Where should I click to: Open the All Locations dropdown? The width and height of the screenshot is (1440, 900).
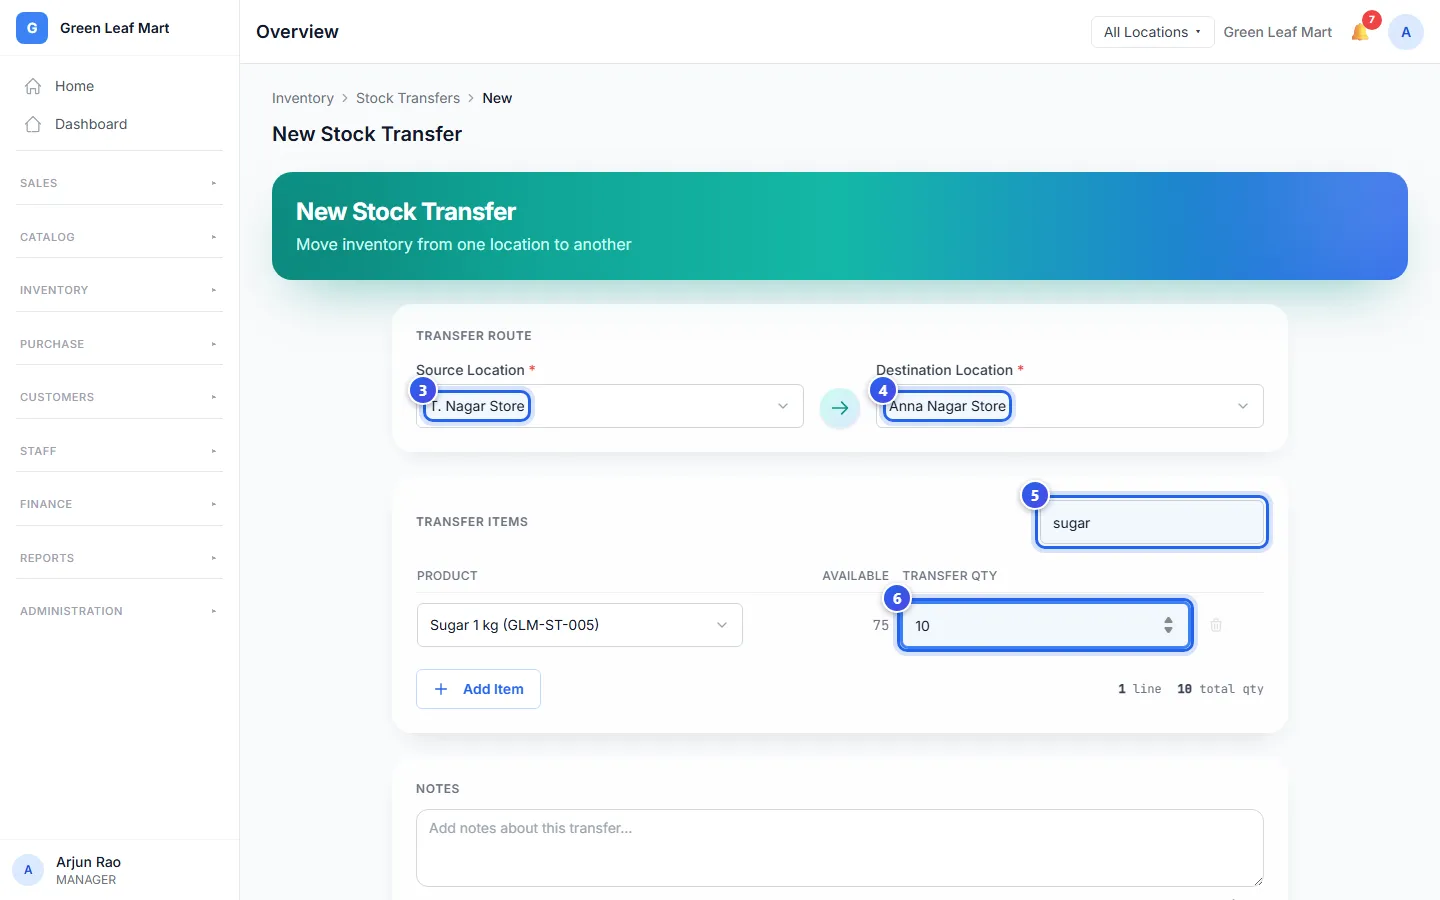click(x=1152, y=32)
